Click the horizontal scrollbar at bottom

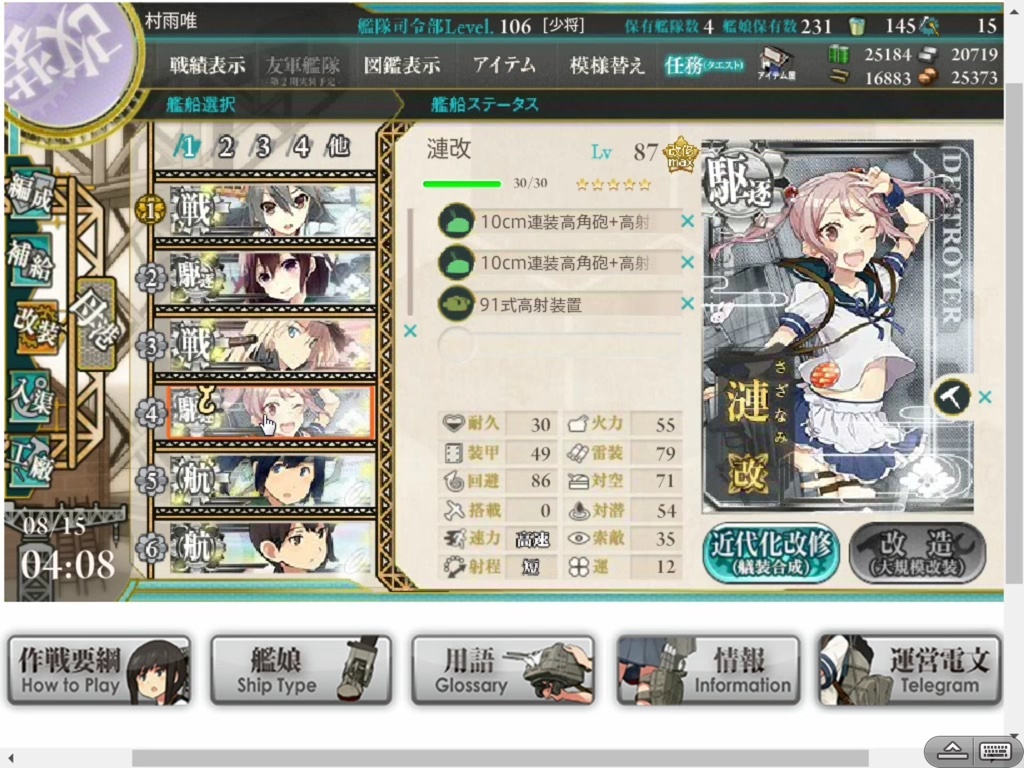click(500, 758)
